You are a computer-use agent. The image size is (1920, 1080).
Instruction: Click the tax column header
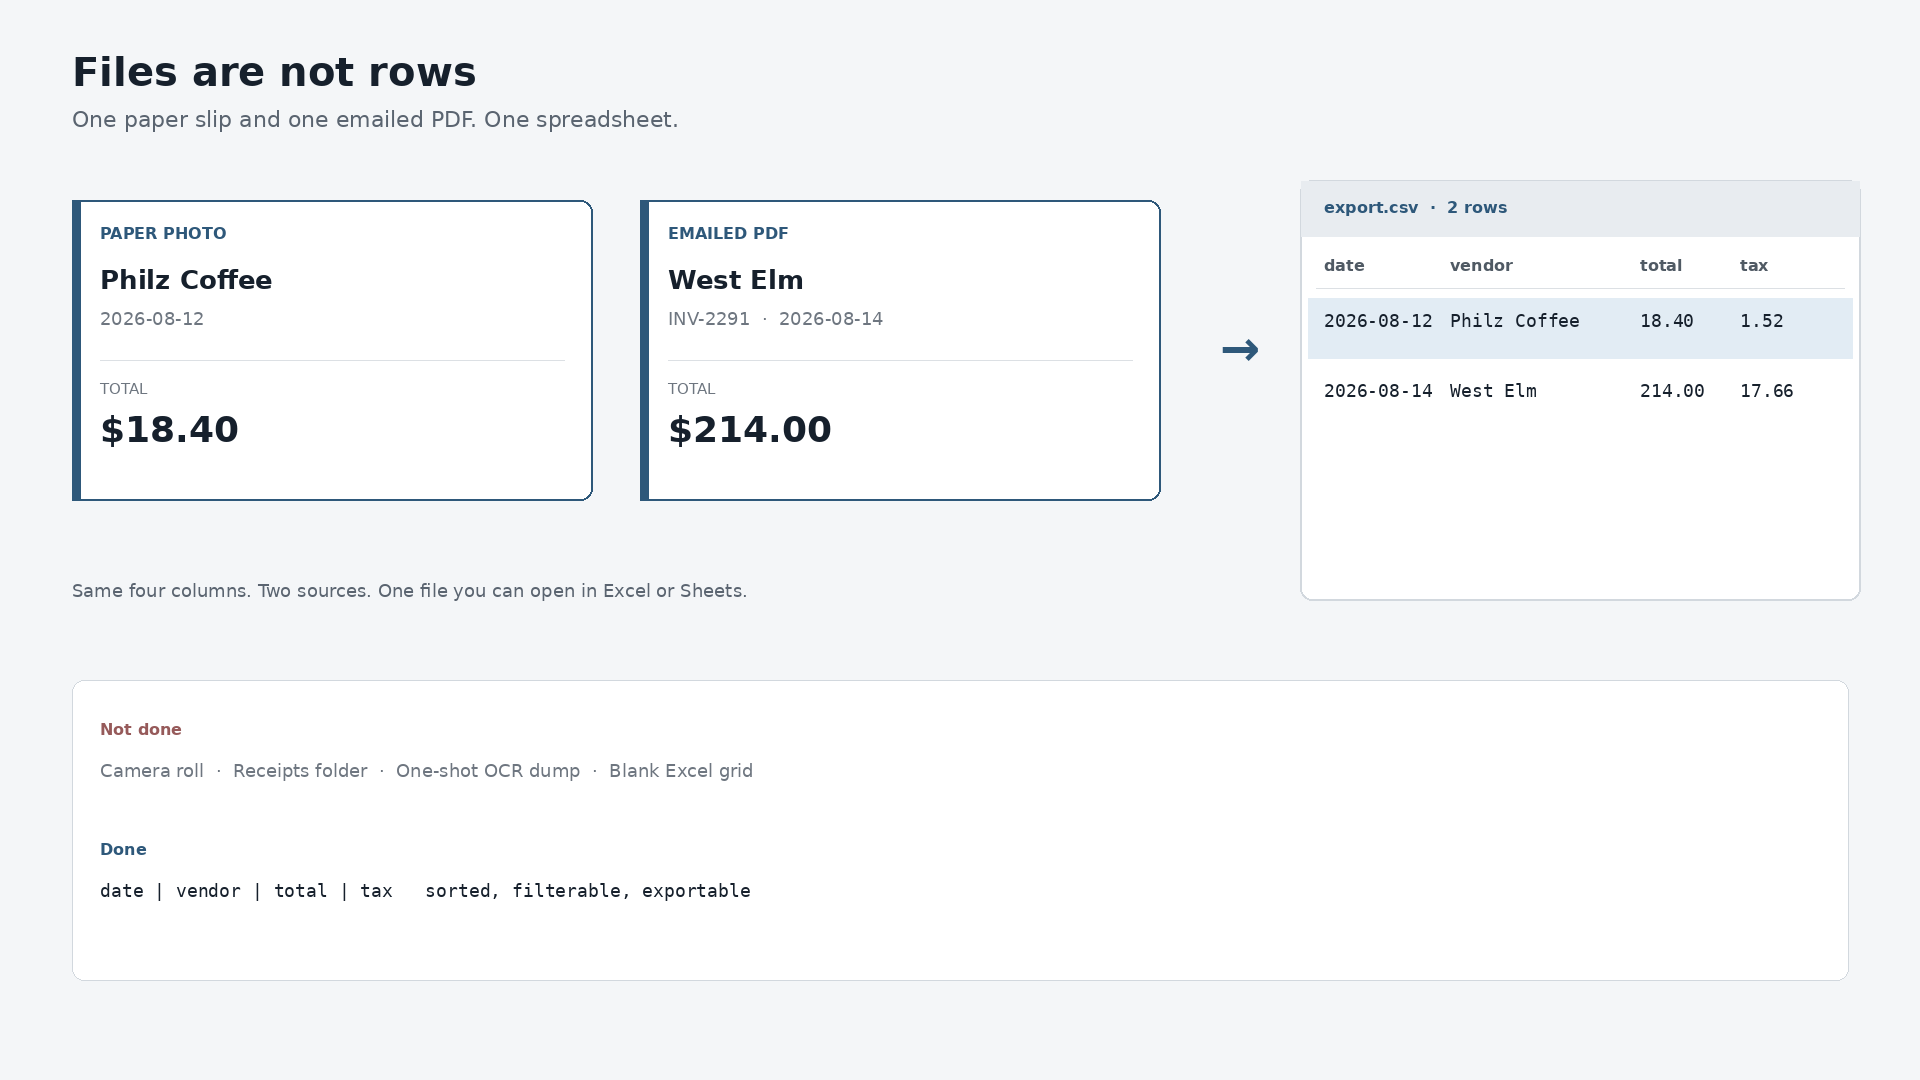tap(1754, 266)
